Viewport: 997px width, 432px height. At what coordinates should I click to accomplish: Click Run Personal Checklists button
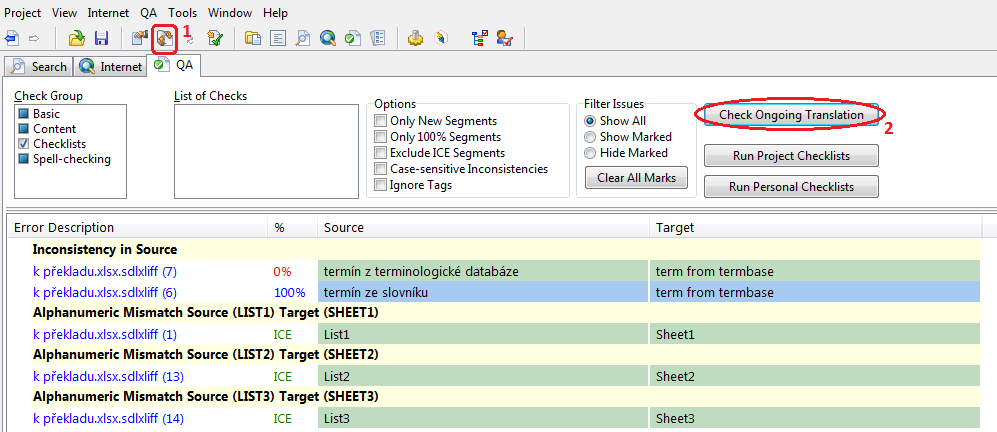pyautogui.click(x=791, y=186)
